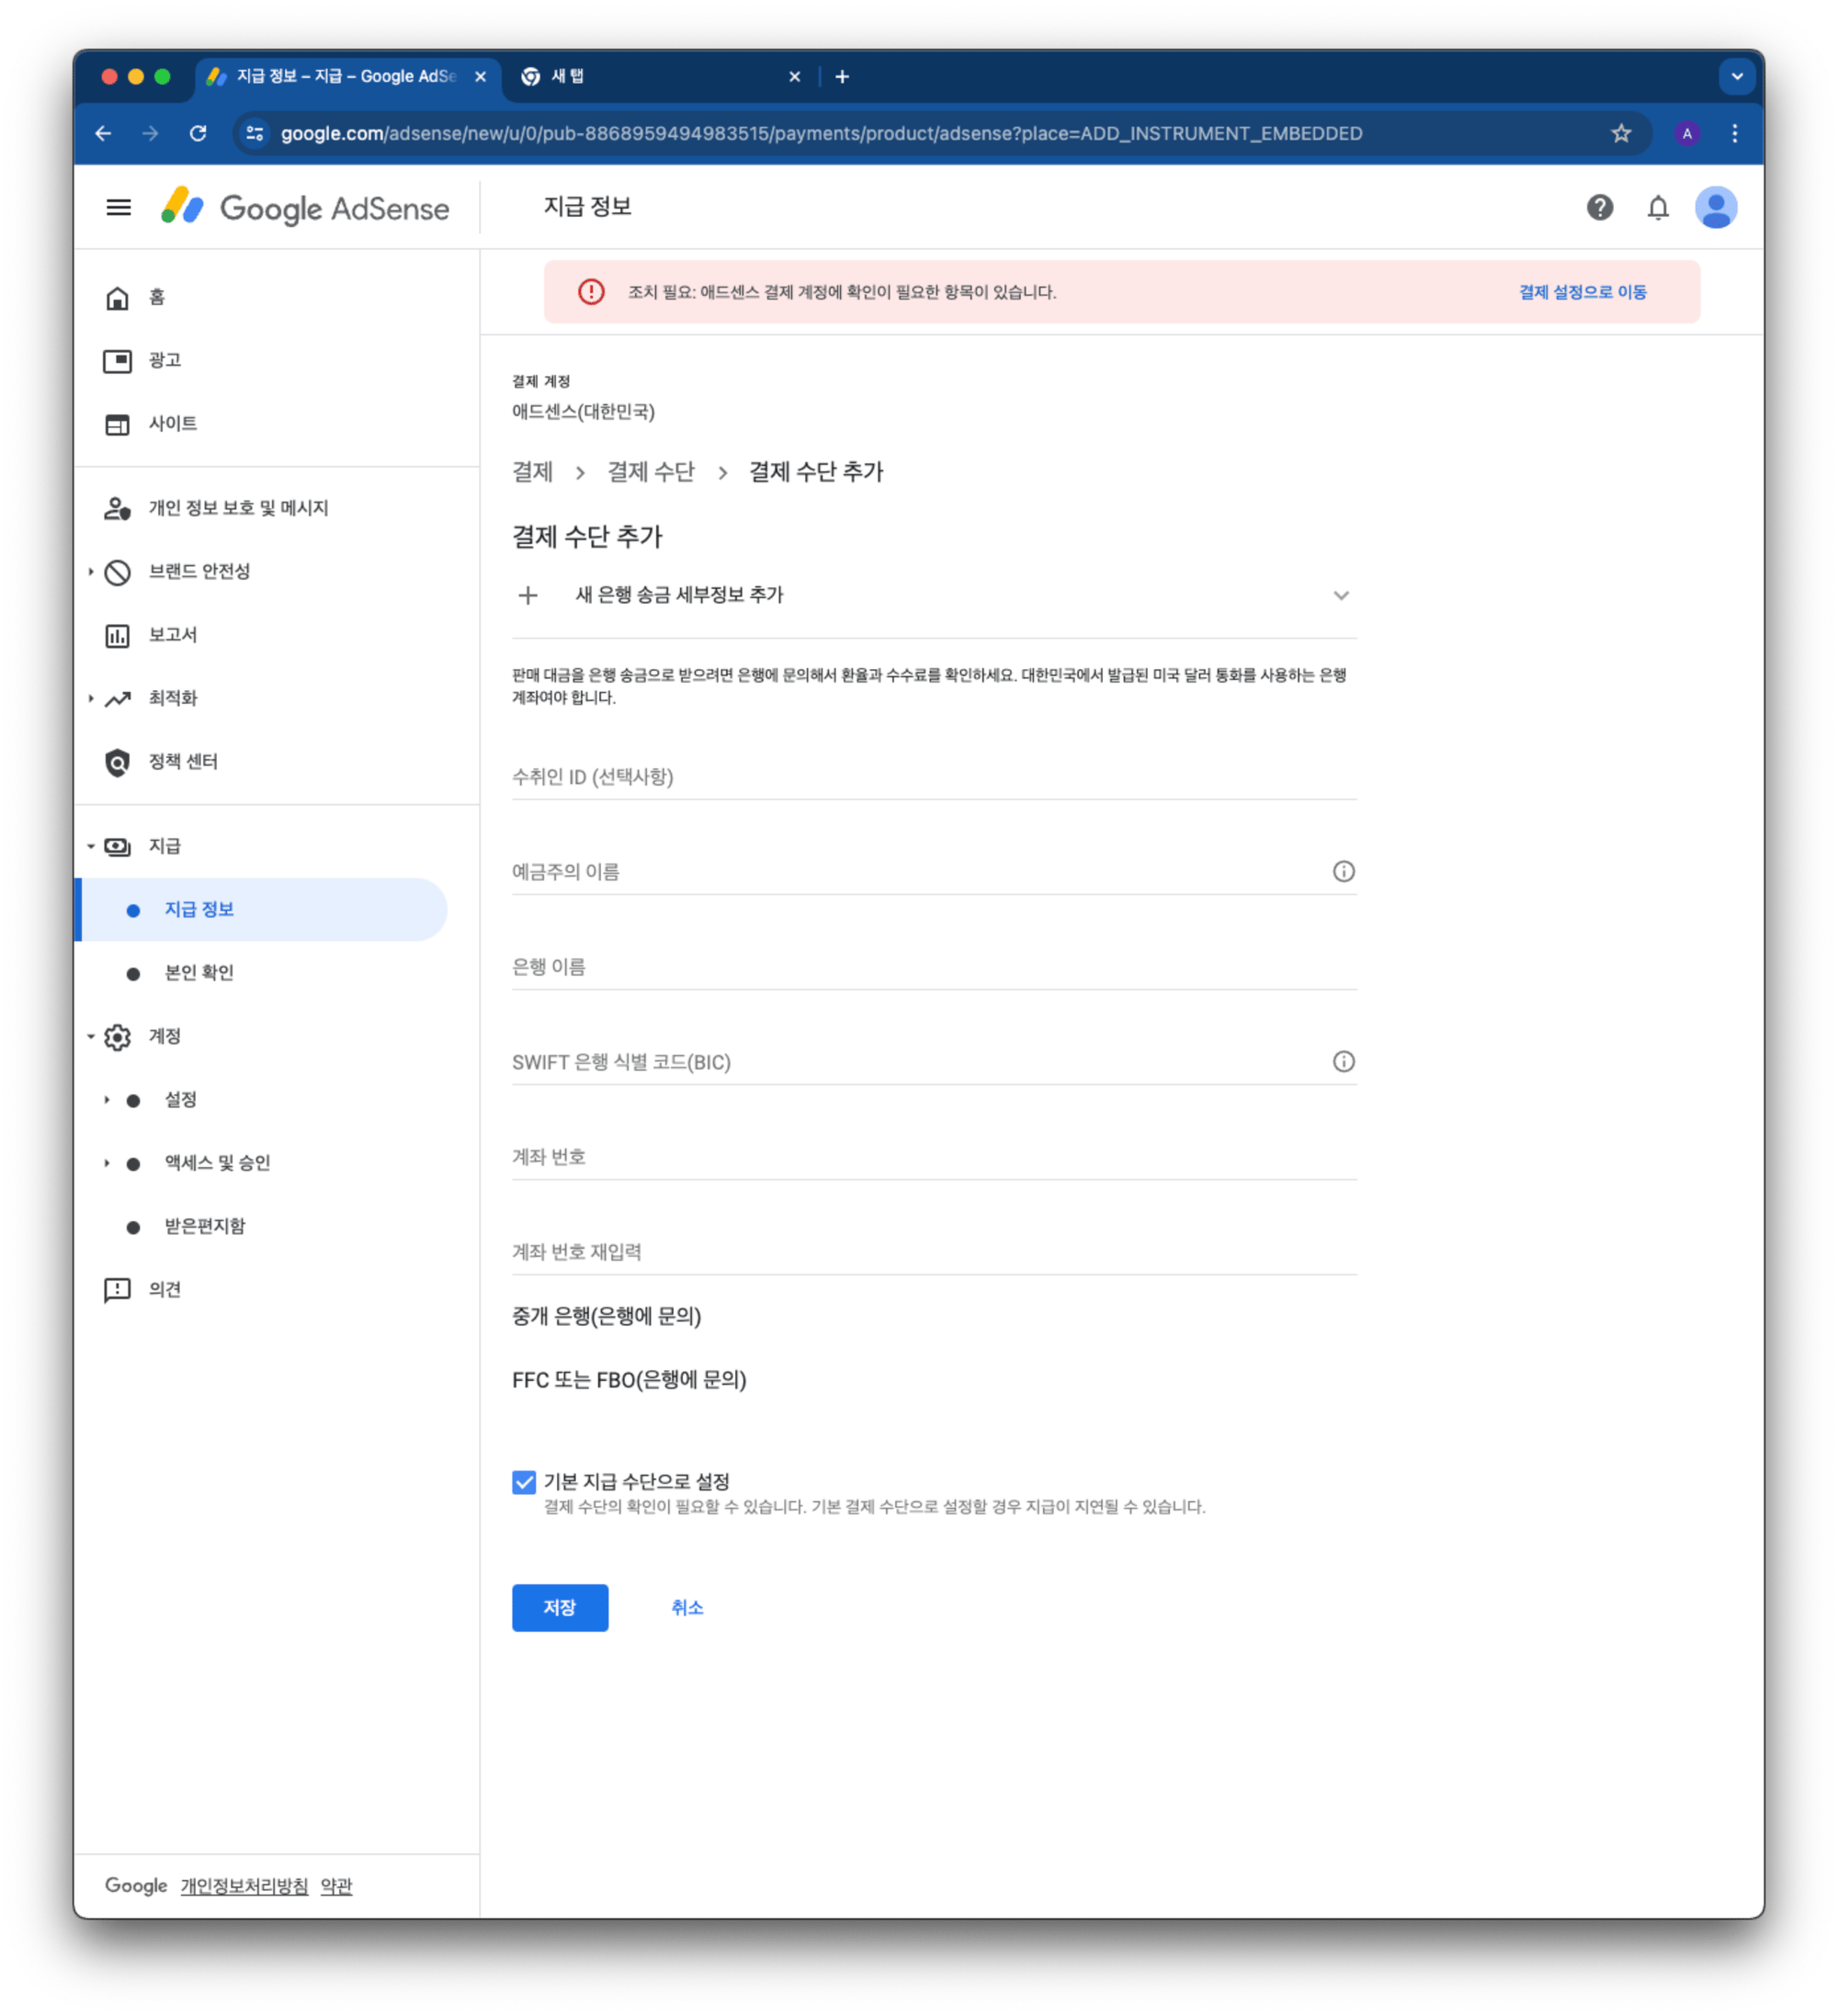Click the help question mark icon
Viewport: 1838px width, 2016px height.
click(1599, 207)
